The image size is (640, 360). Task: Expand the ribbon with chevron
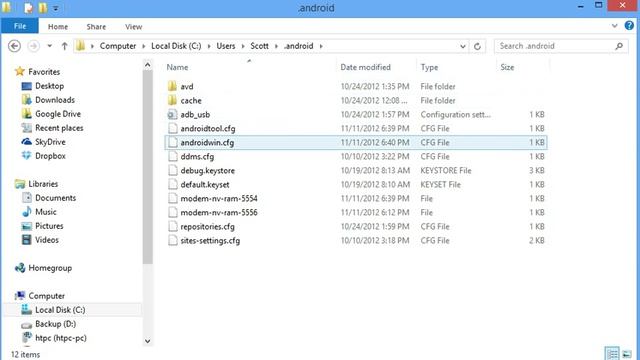tap(614, 26)
